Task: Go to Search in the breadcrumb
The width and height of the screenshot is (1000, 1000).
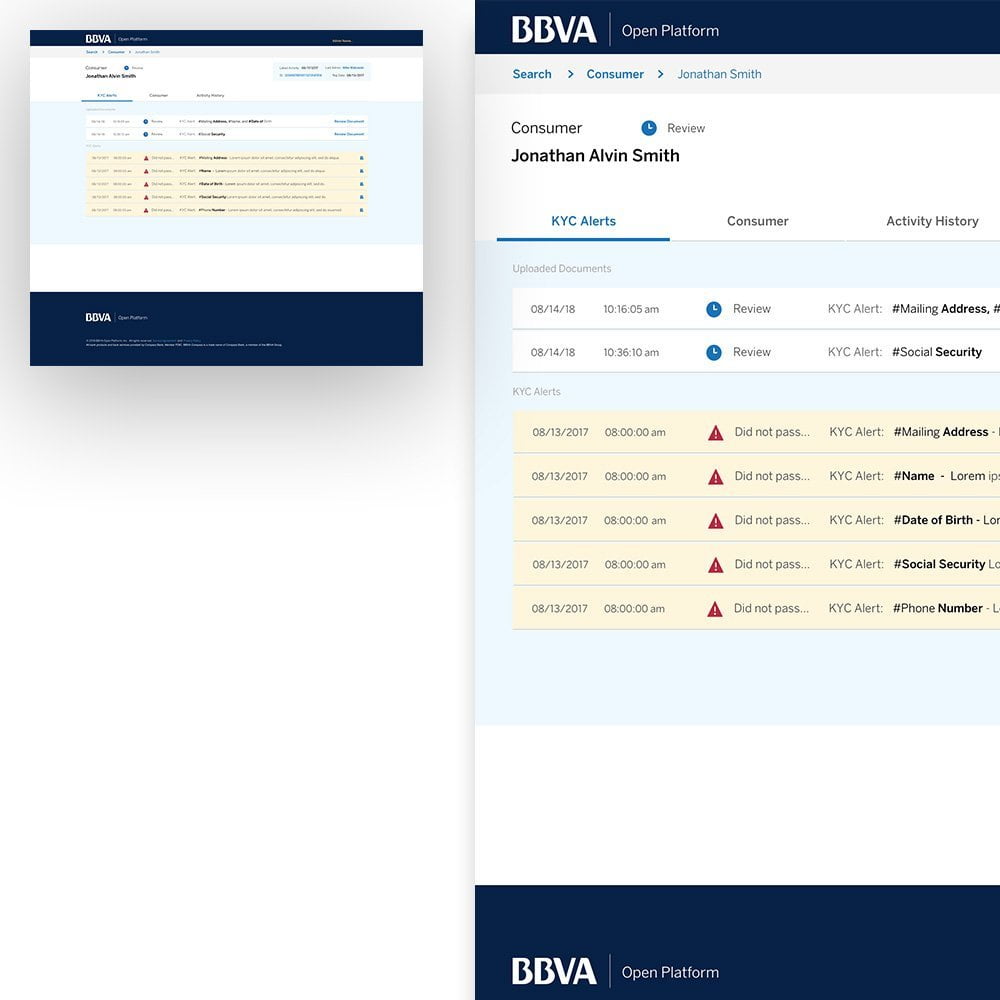Action: click(532, 74)
